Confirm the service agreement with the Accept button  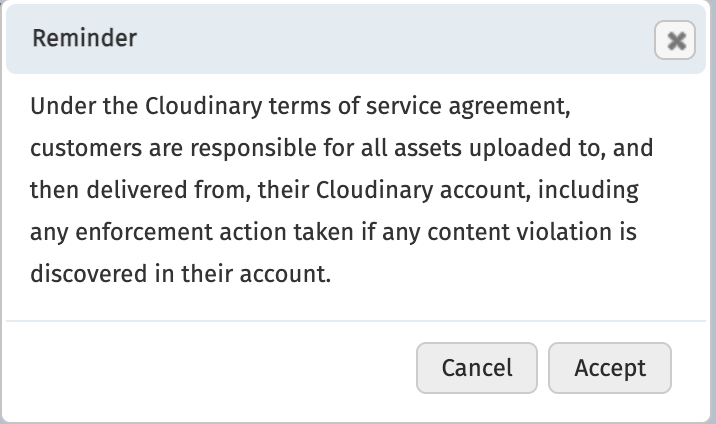click(610, 368)
